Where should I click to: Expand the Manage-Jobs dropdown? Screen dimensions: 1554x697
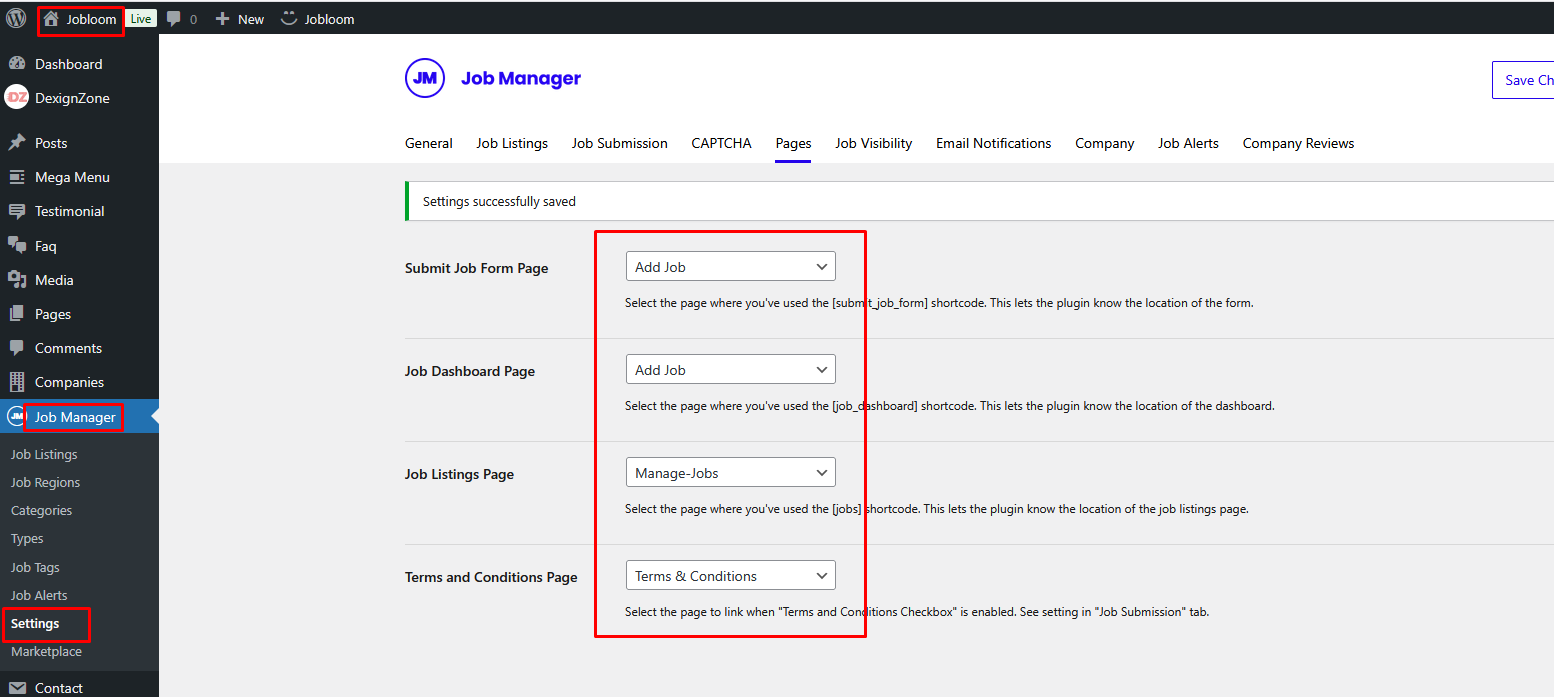click(x=730, y=473)
